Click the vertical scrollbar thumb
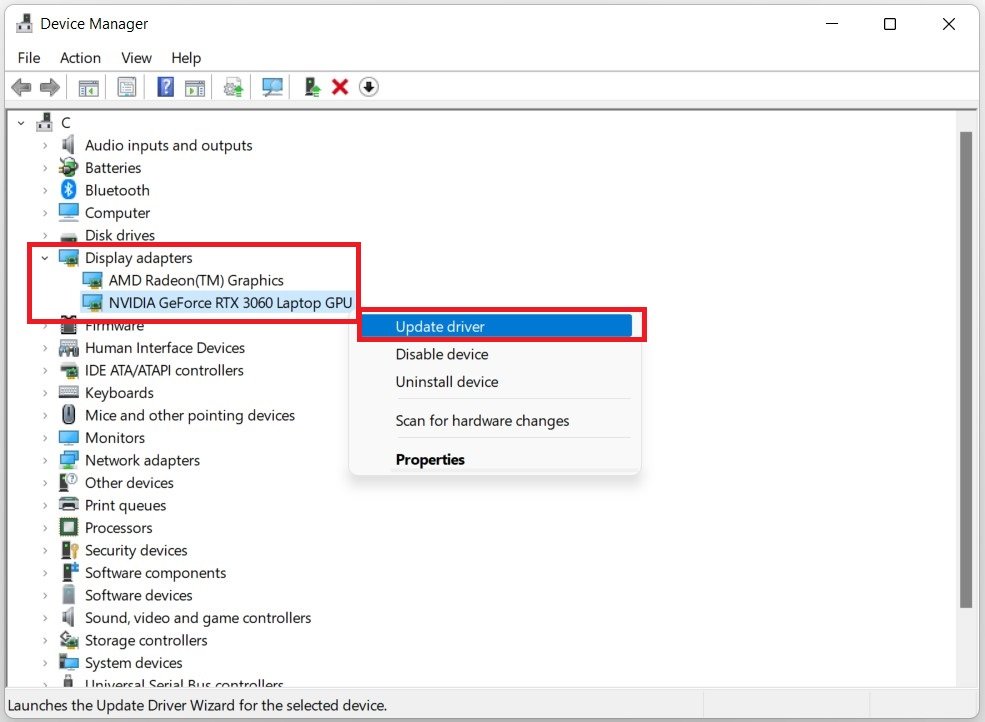The width and height of the screenshot is (985, 722). (x=966, y=369)
